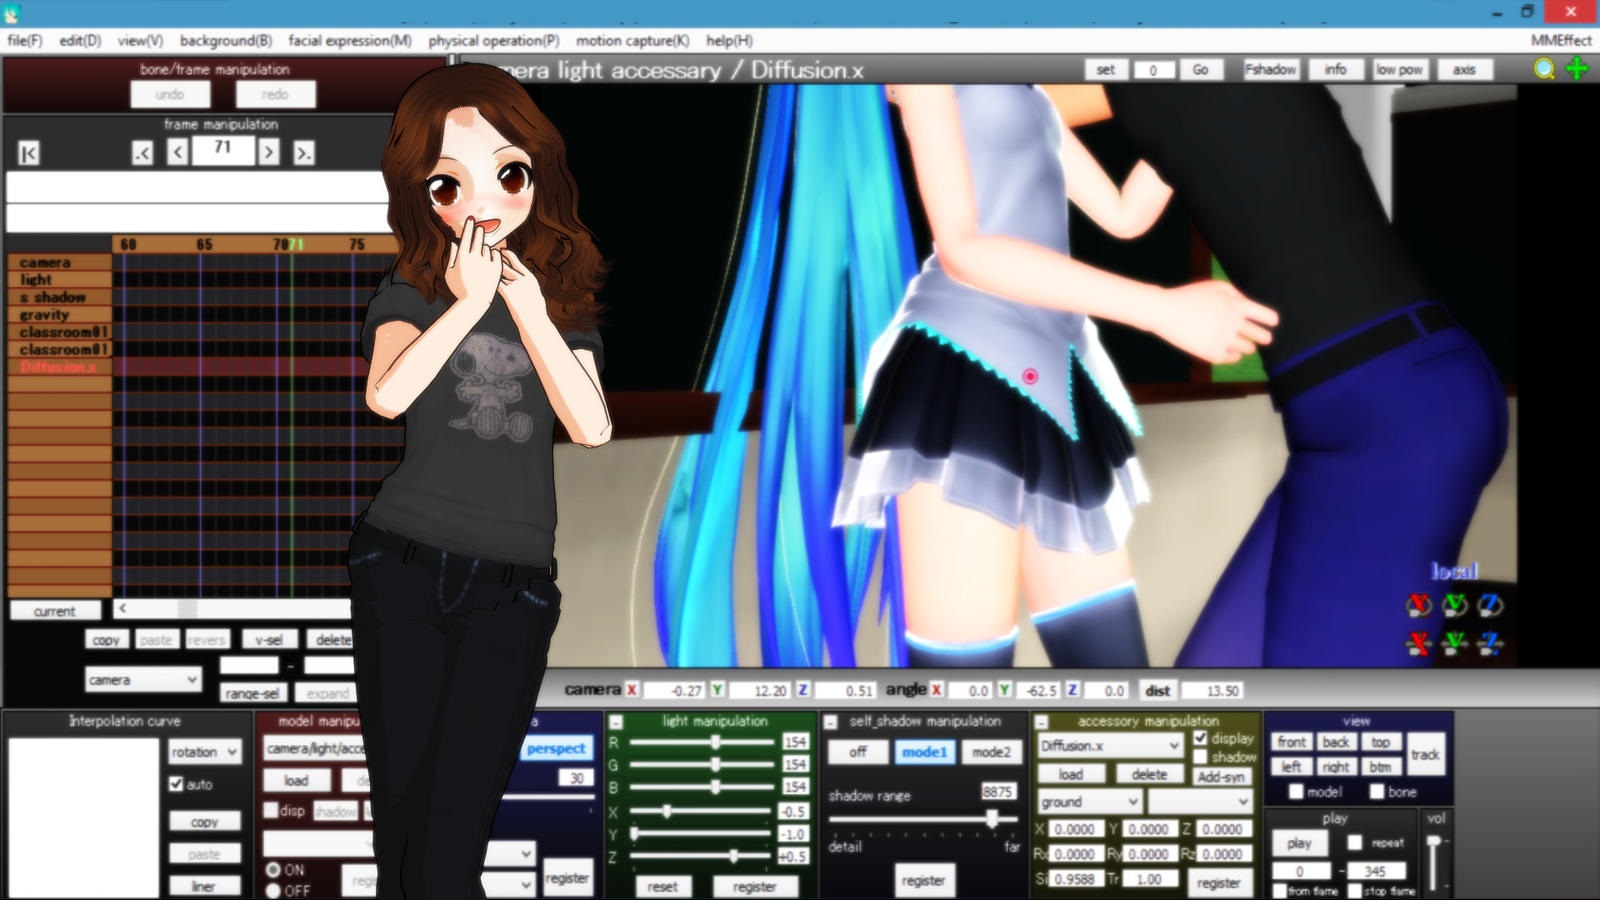Viewport: 1600px width, 900px height.
Task: Click the low pow button
Action: (x=1399, y=69)
